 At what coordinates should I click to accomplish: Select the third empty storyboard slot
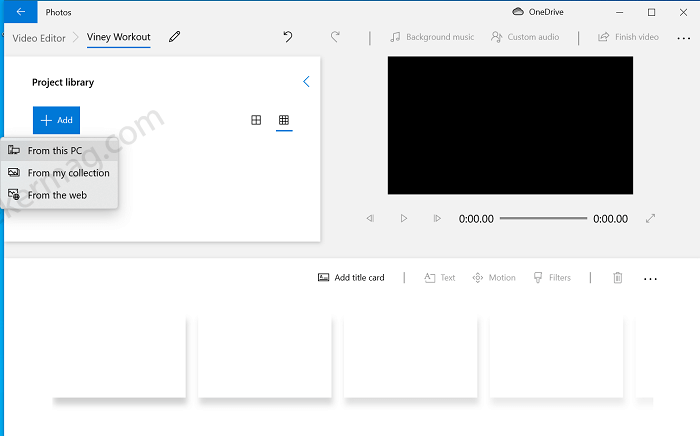coord(411,357)
